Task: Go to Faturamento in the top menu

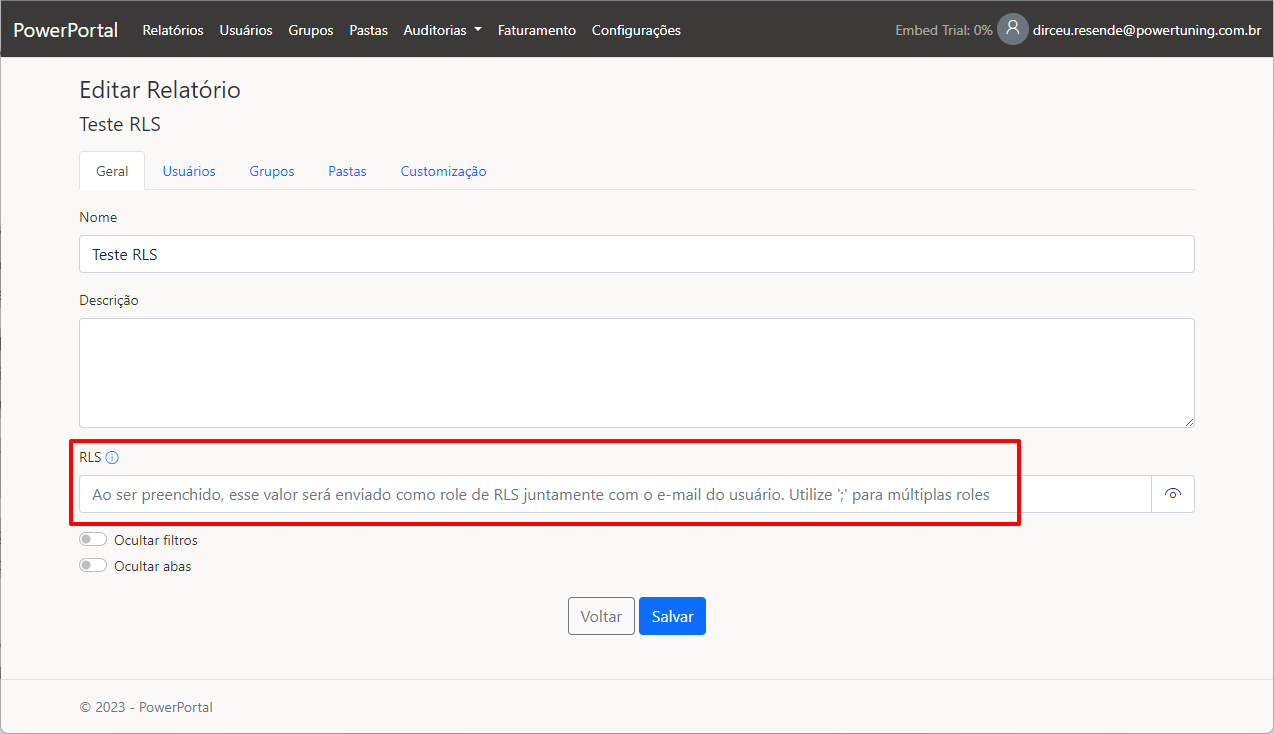Action: (536, 30)
